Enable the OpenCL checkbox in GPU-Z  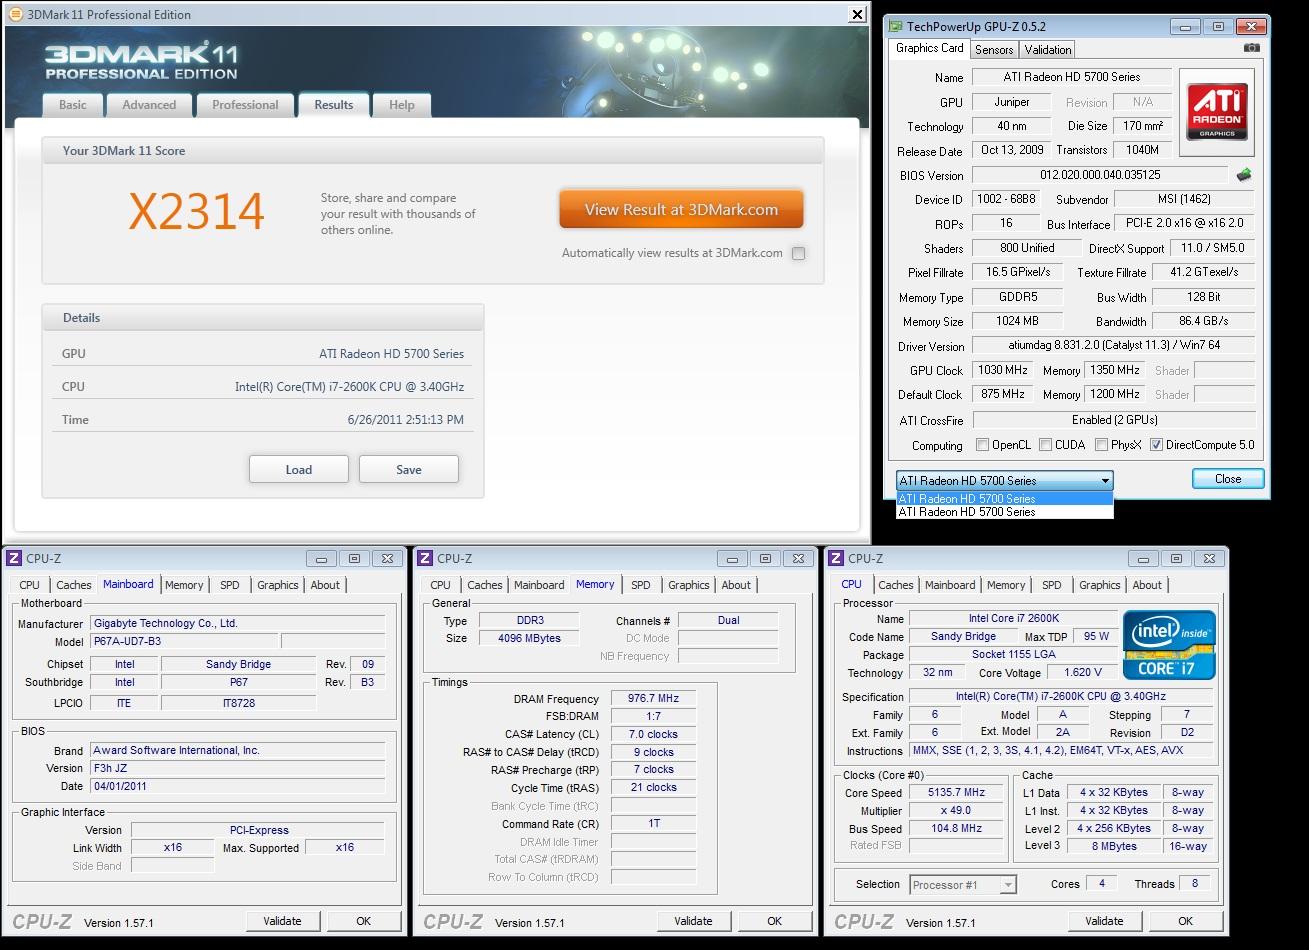[983, 445]
